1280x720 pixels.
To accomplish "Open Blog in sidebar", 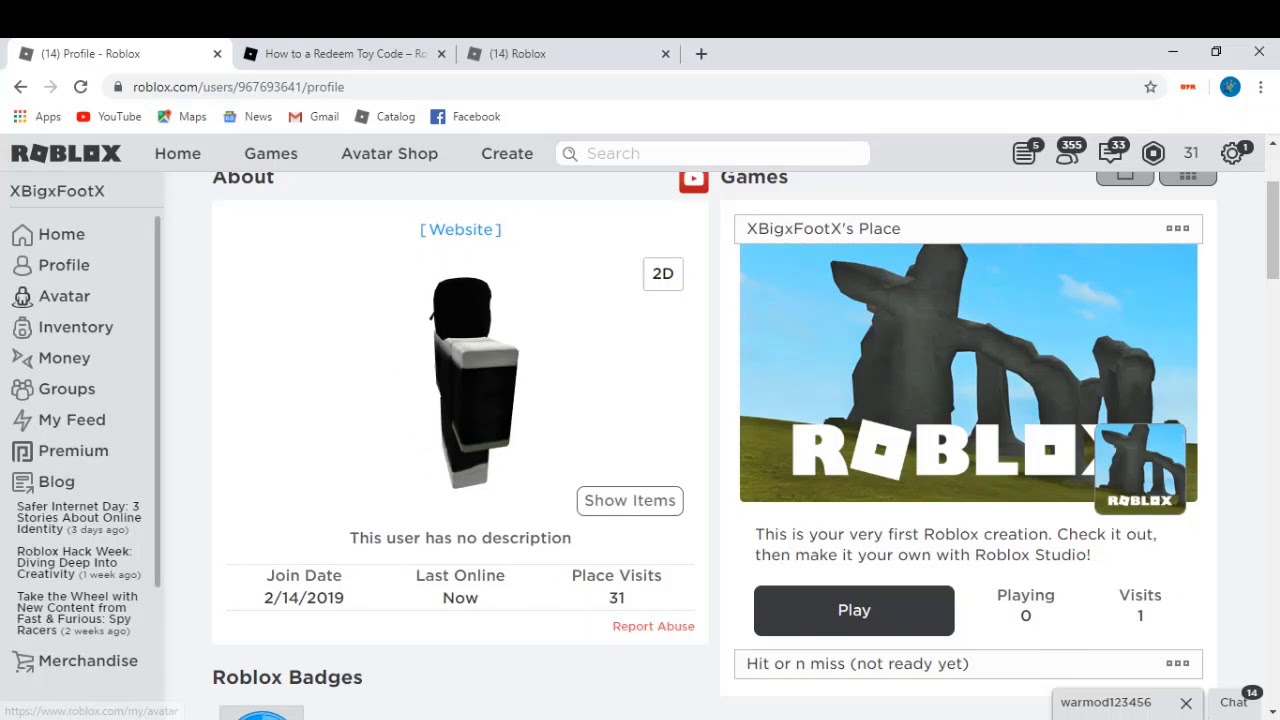I will [43, 482].
